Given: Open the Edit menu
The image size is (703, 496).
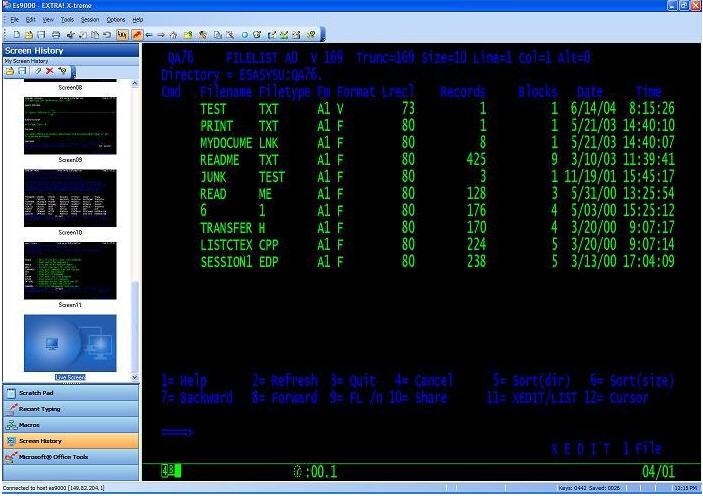Looking at the screenshot, I should click(30, 20).
